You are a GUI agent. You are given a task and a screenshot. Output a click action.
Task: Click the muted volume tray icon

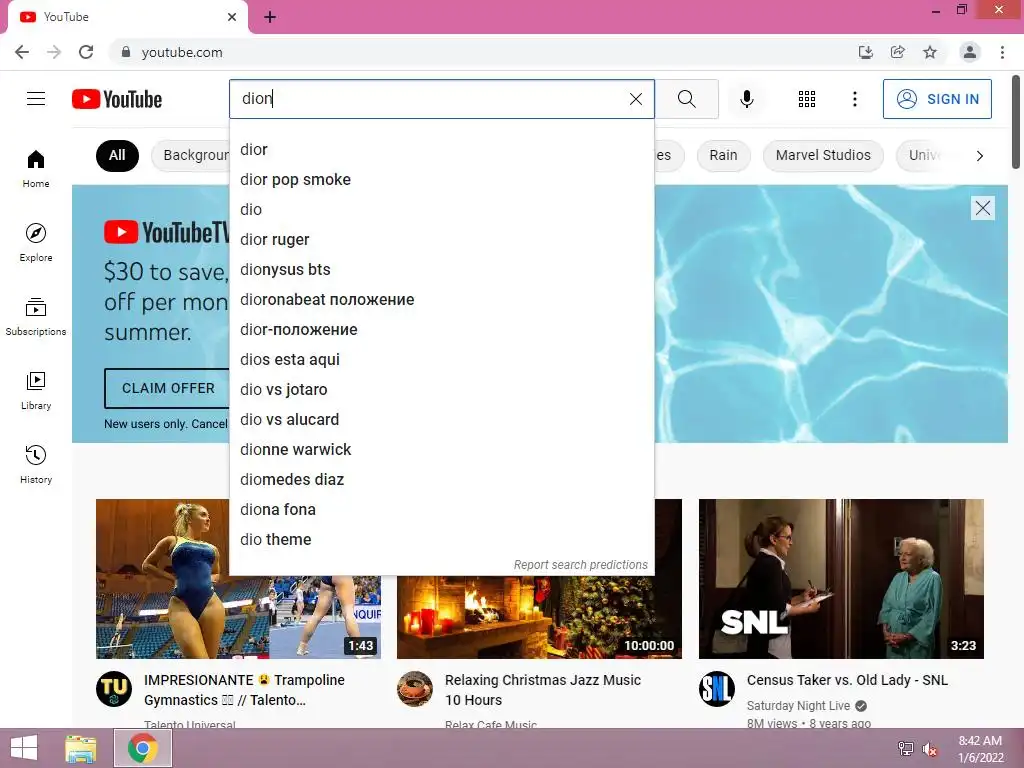point(930,749)
